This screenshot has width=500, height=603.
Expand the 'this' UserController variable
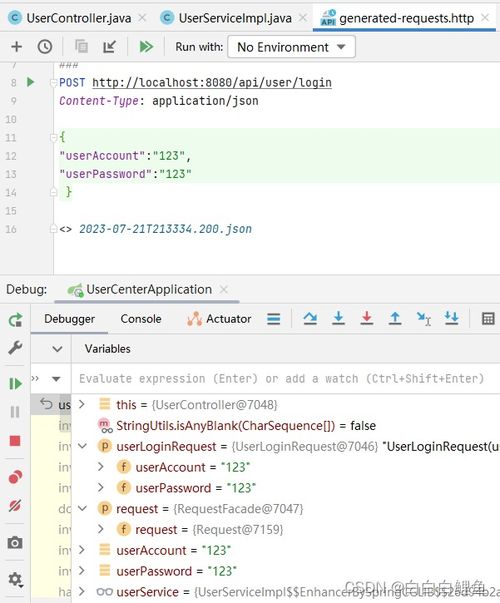pyautogui.click(x=82, y=404)
